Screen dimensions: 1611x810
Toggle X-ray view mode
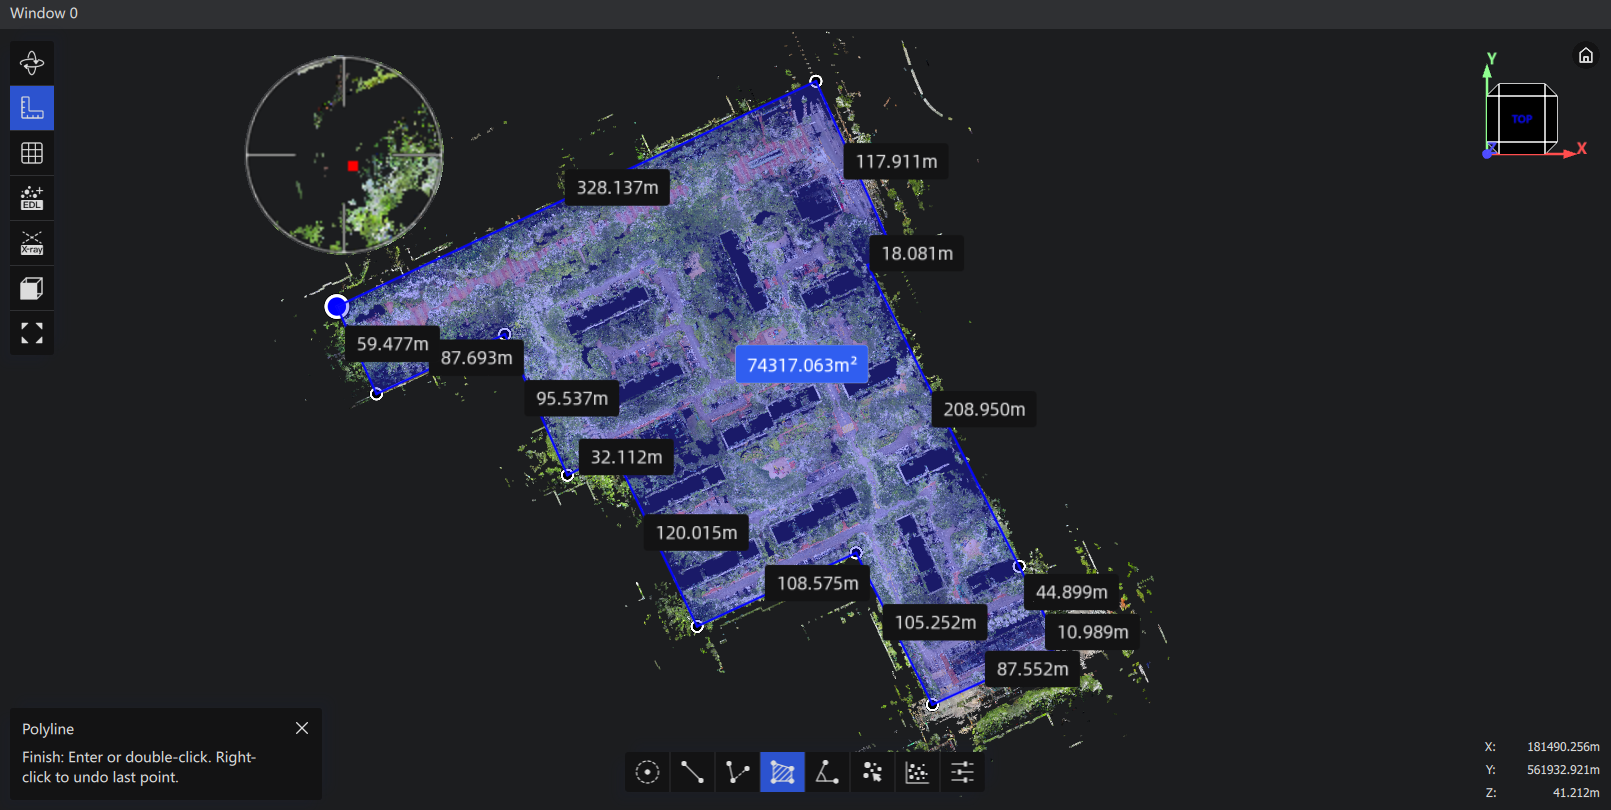pos(32,243)
